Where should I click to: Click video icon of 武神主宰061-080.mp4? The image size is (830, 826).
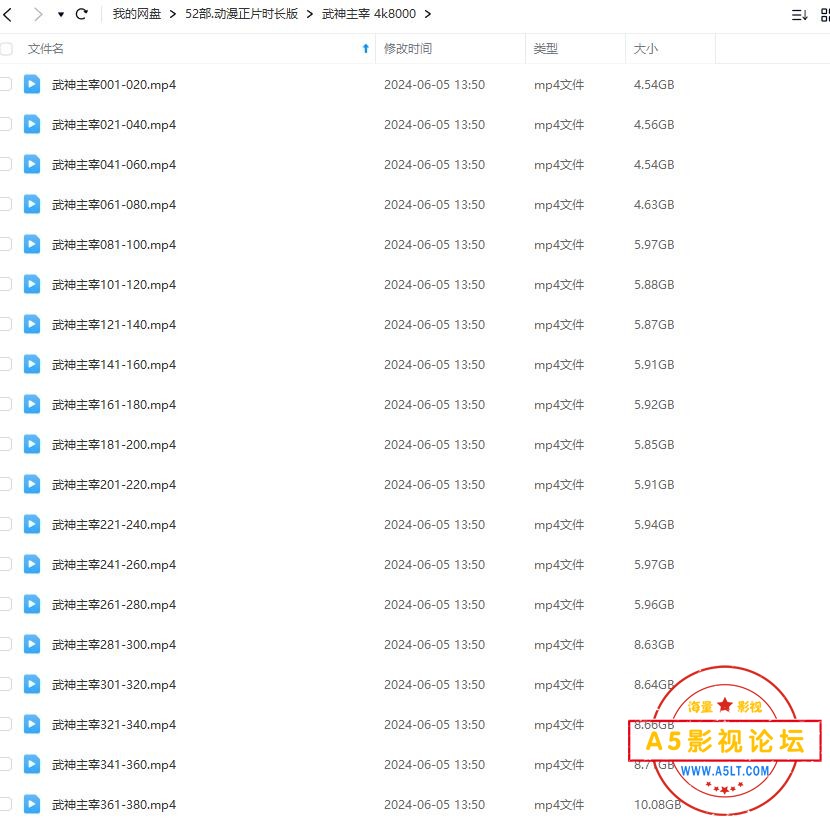[x=32, y=204]
